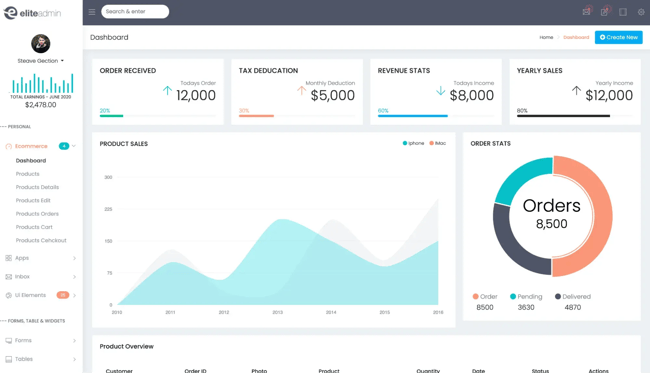Click the orange badge beside UI Elements
Viewport: 650px width, 373px height.
click(x=63, y=295)
